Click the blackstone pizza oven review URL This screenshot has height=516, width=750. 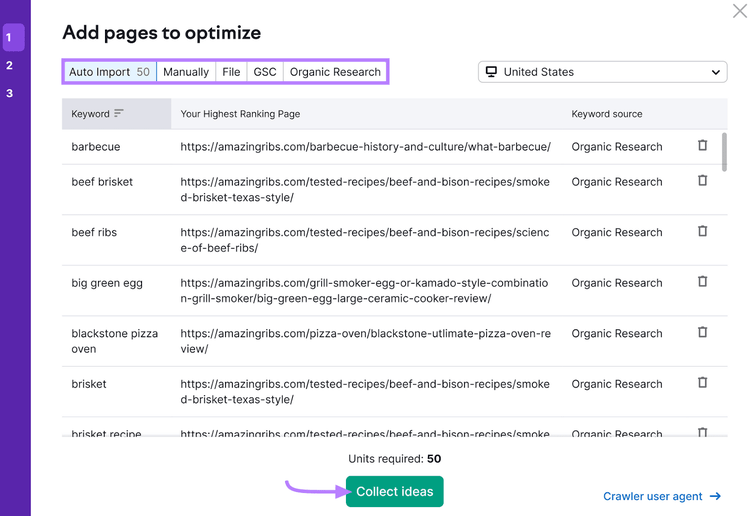pyautogui.click(x=365, y=341)
